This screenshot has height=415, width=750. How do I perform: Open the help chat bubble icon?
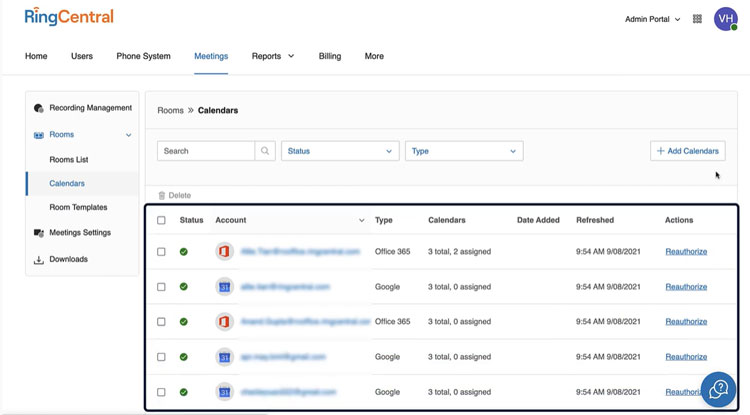click(718, 390)
